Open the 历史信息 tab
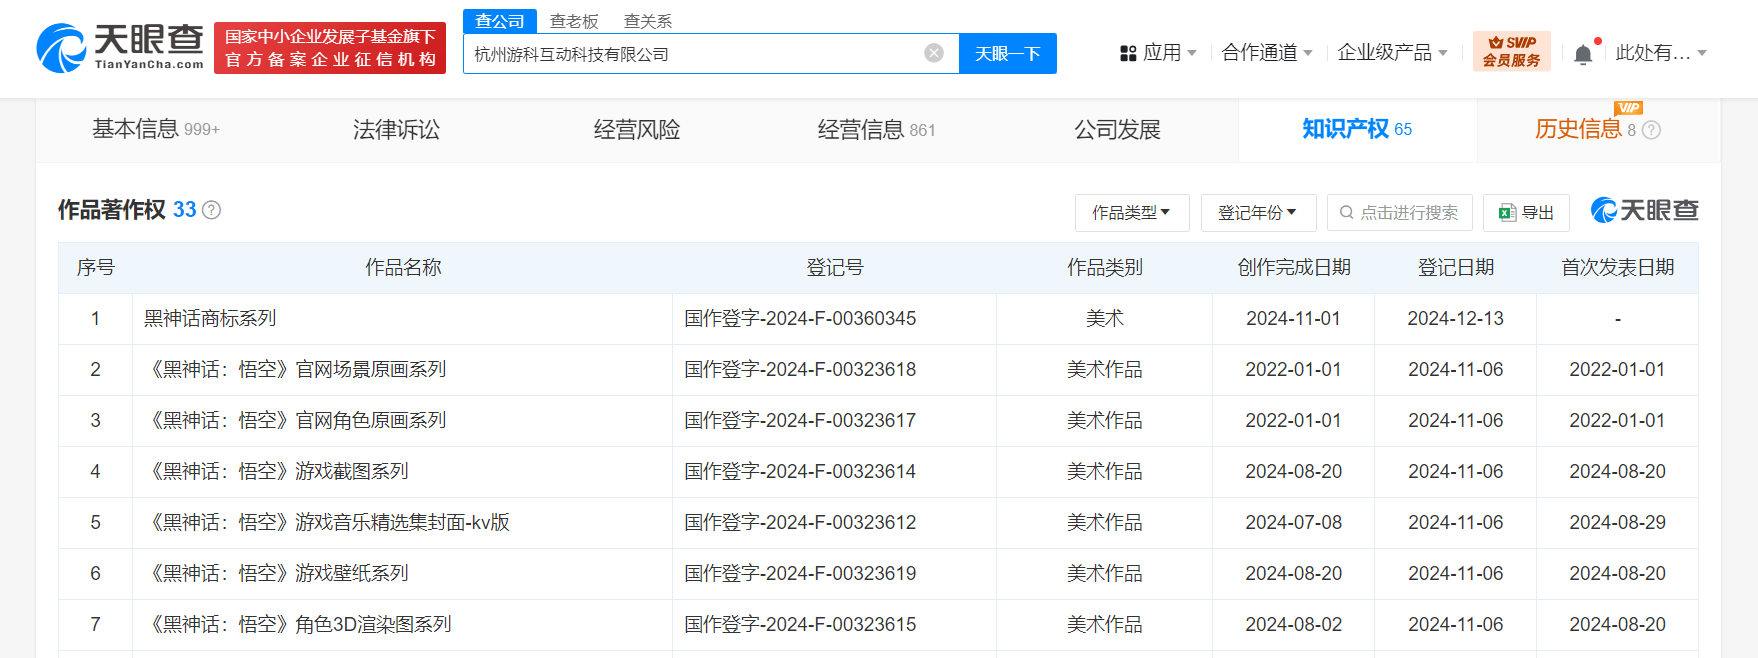This screenshot has width=1758, height=658. coord(1597,130)
